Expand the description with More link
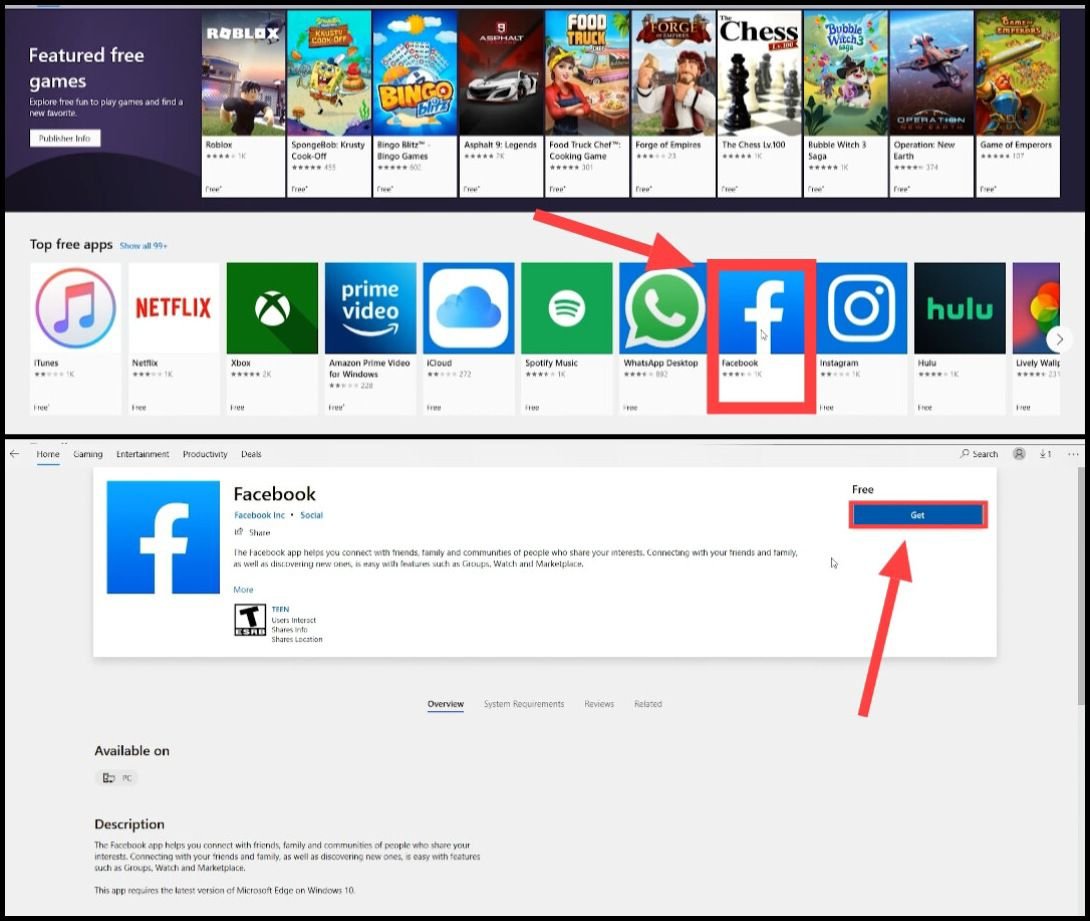 [243, 589]
